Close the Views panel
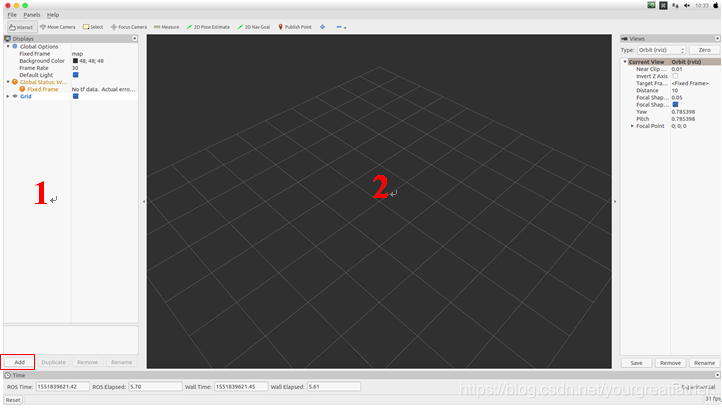 (x=717, y=39)
